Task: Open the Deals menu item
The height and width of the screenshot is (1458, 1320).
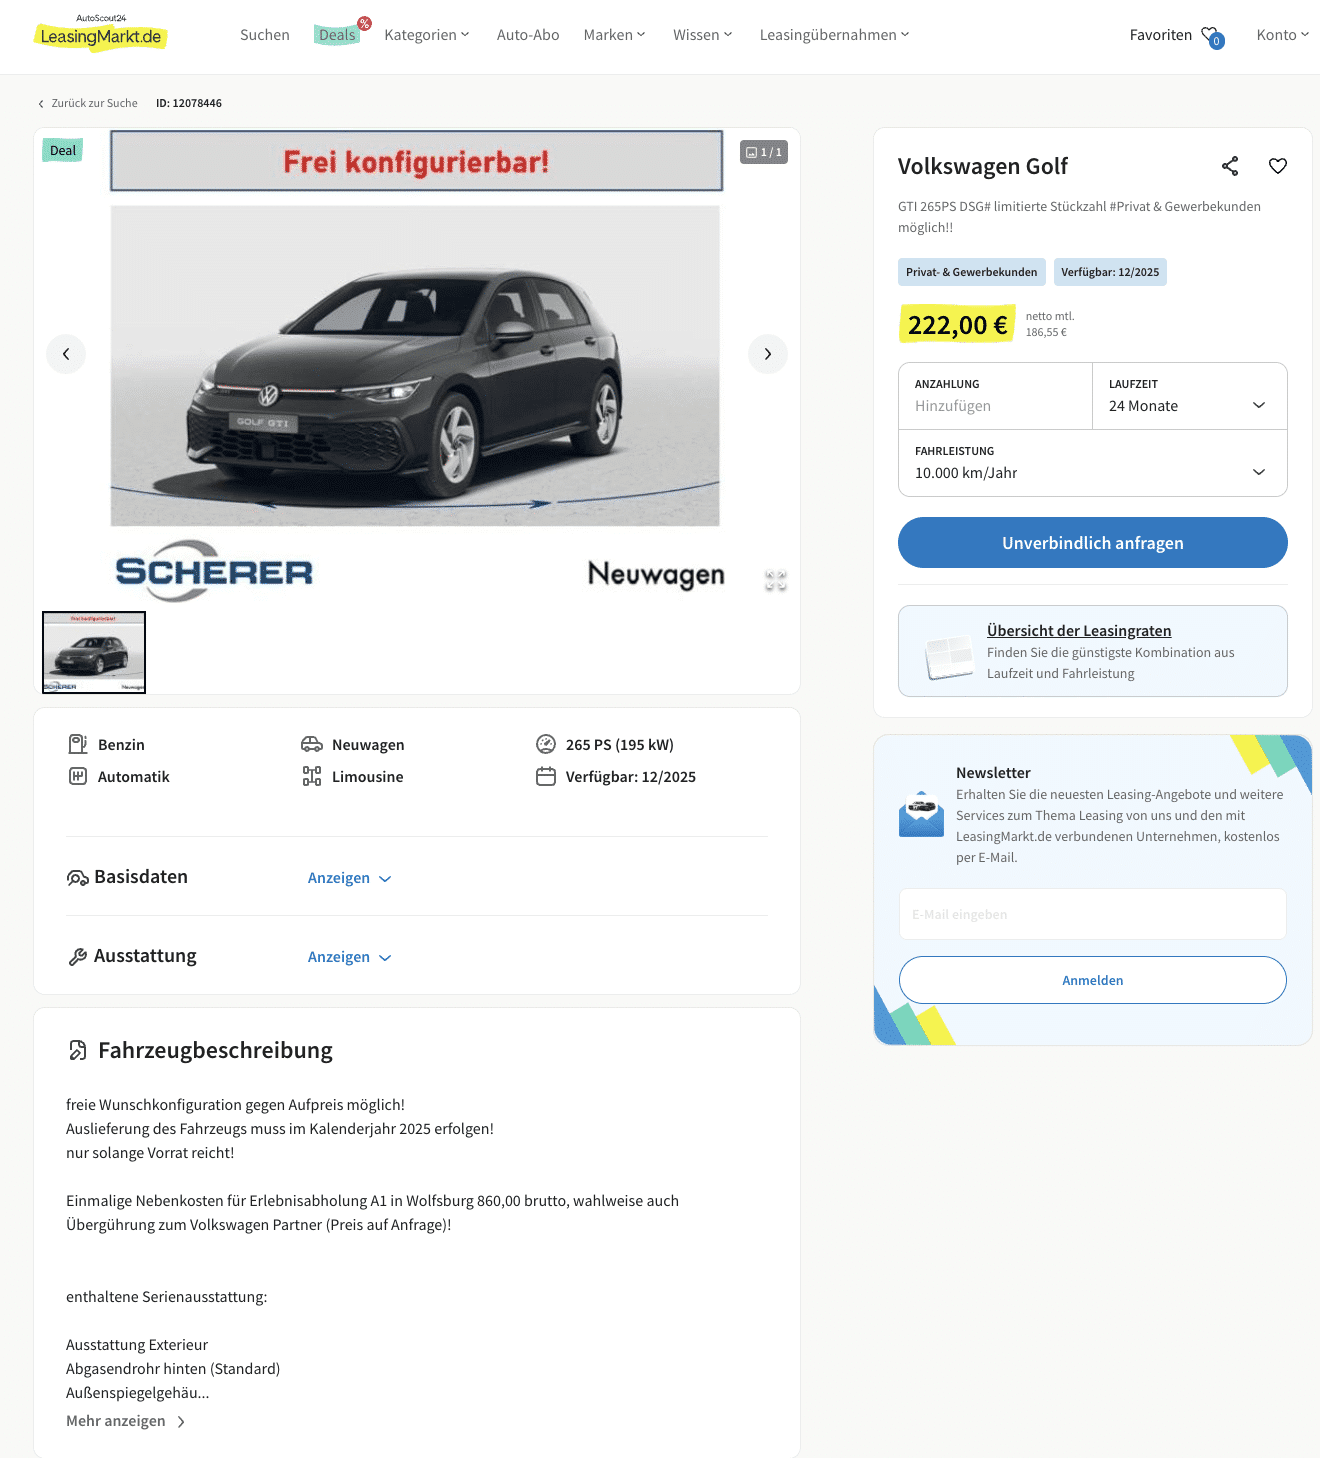Action: [x=337, y=35]
